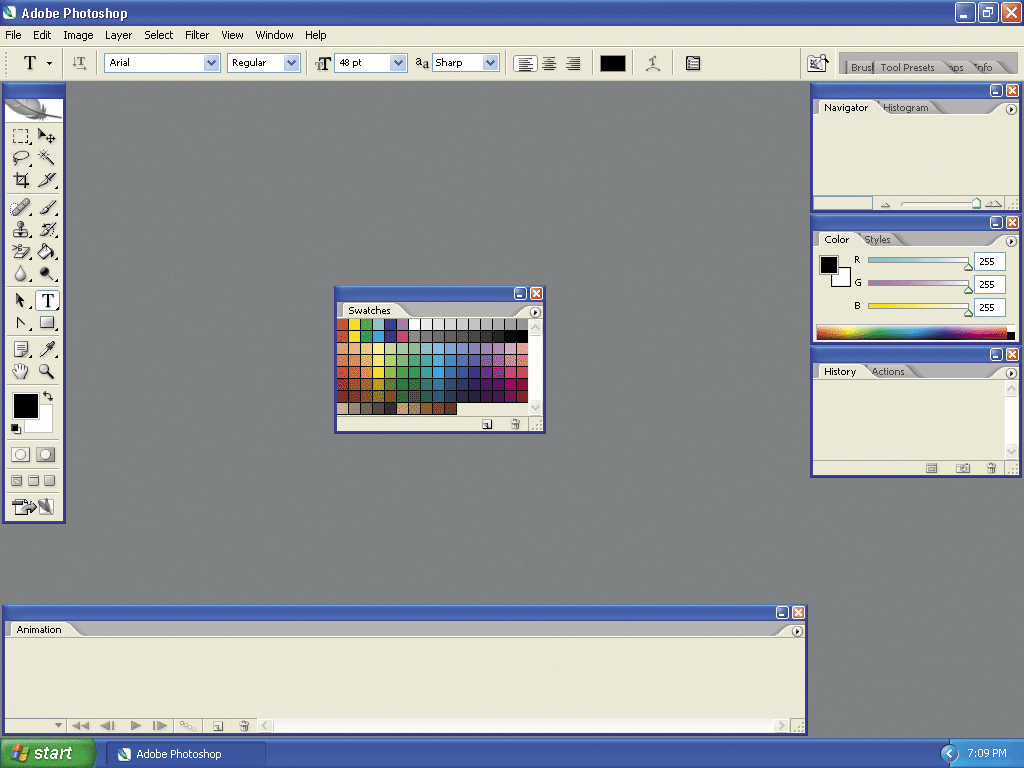The height and width of the screenshot is (768, 1024).
Task: Open the font family dropdown showing Arial
Action: tap(211, 63)
